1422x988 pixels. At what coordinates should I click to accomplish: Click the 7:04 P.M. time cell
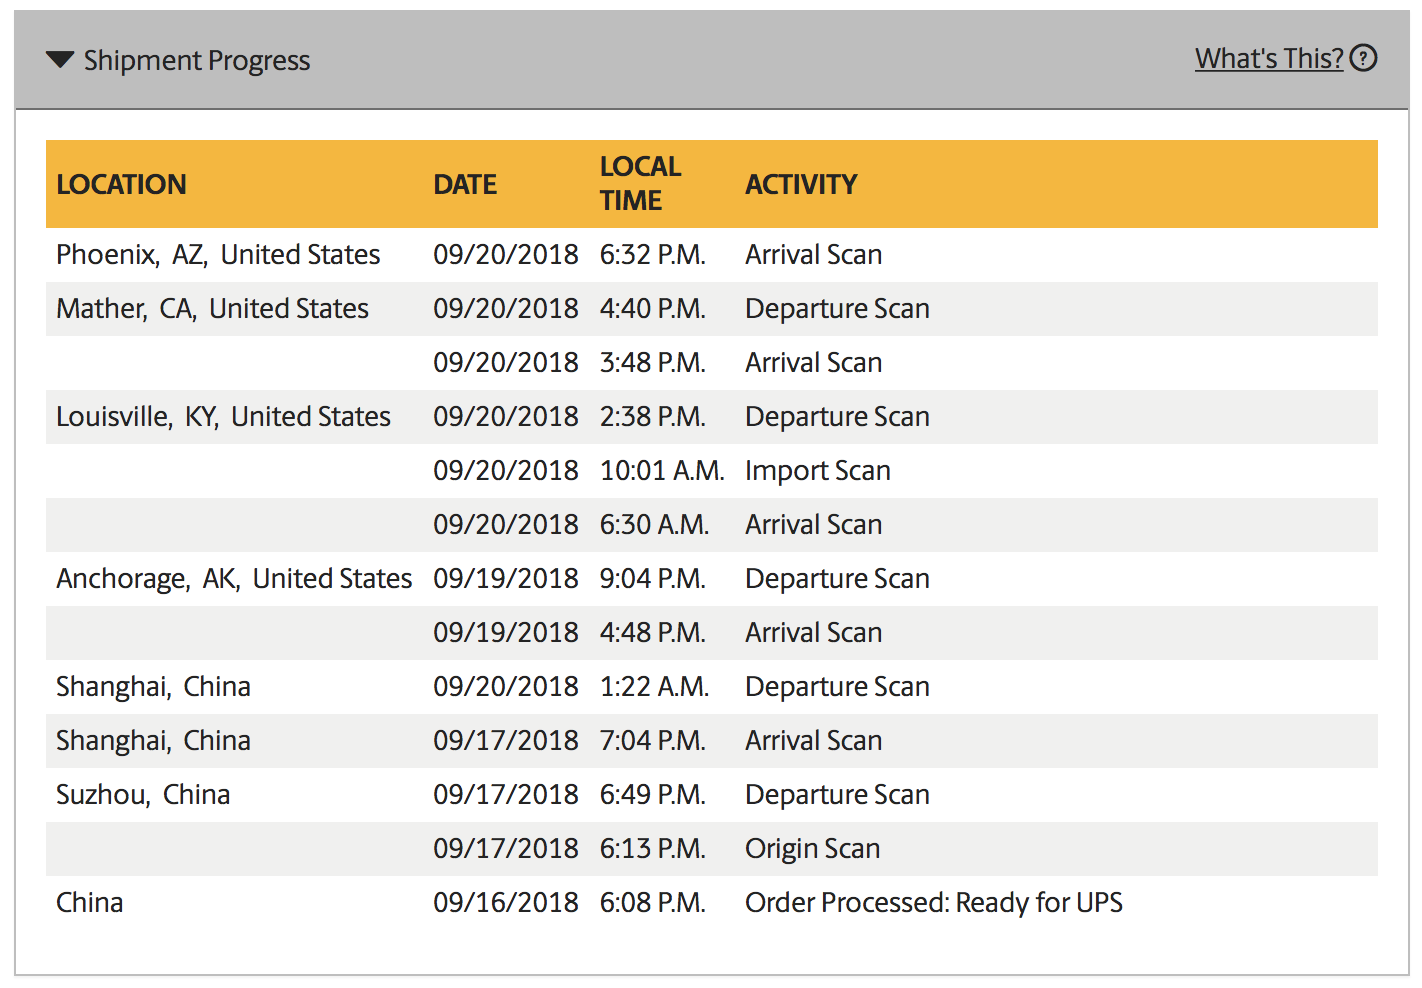coord(652,741)
